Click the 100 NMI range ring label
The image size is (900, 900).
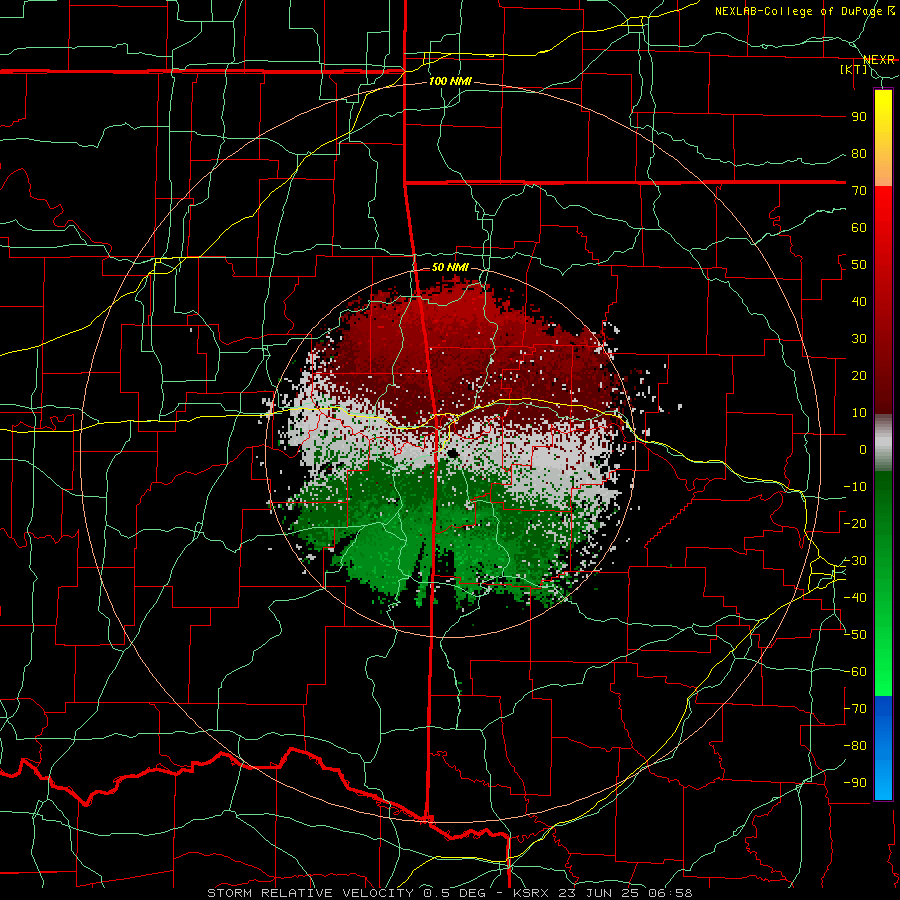point(450,81)
